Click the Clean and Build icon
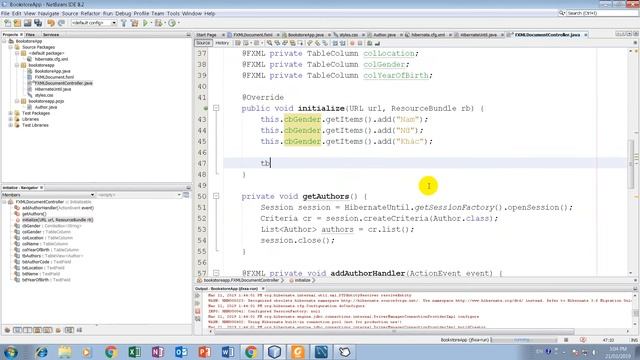 tap(134, 23)
